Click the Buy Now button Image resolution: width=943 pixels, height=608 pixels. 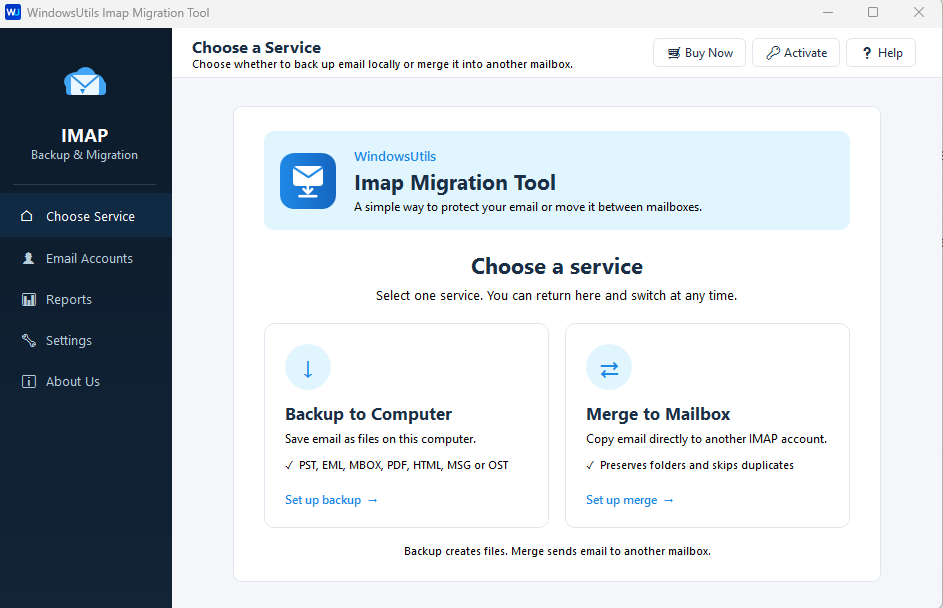[699, 53]
